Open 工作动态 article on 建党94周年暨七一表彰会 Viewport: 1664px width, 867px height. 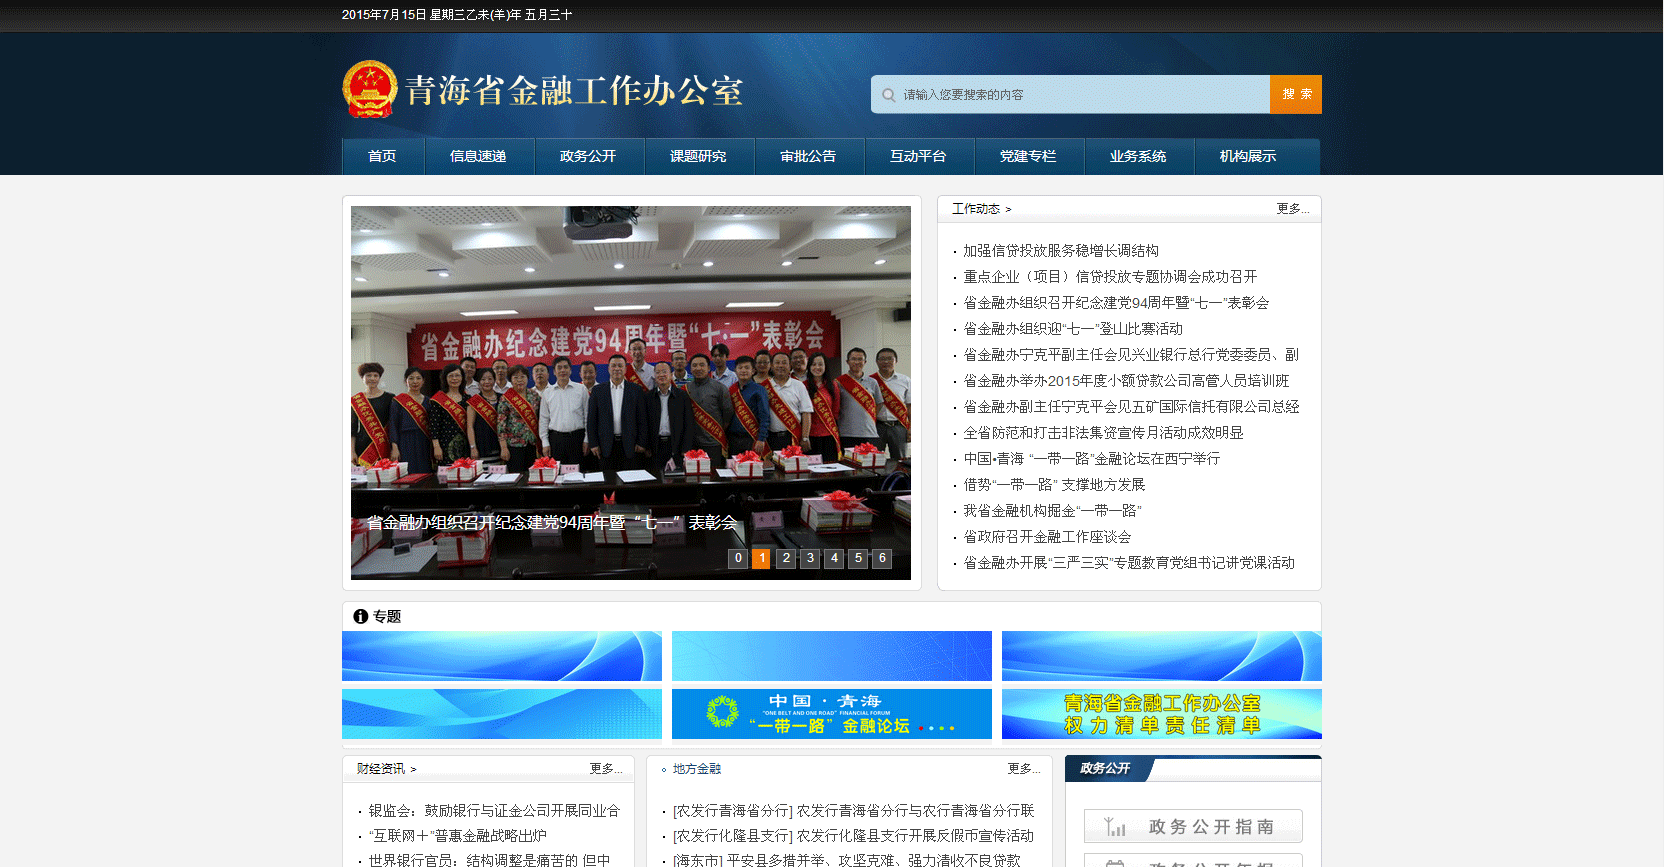click(x=1116, y=303)
